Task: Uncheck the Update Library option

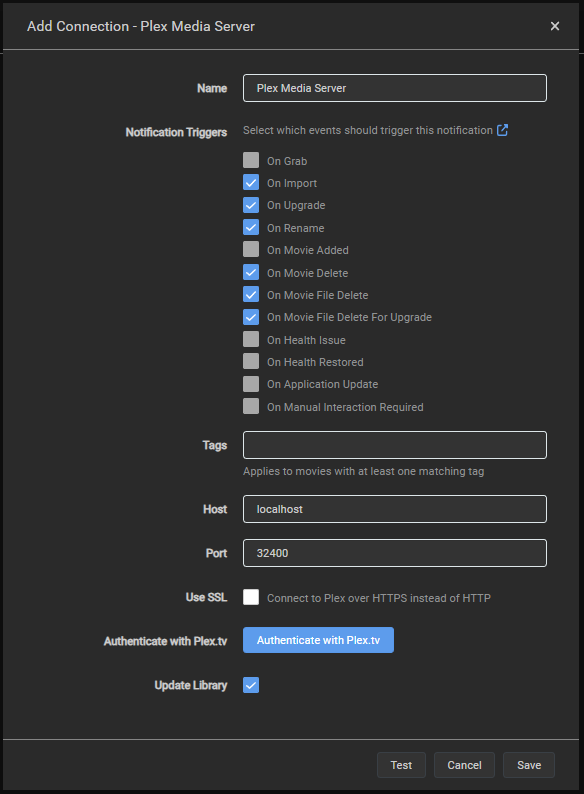Action: point(251,685)
